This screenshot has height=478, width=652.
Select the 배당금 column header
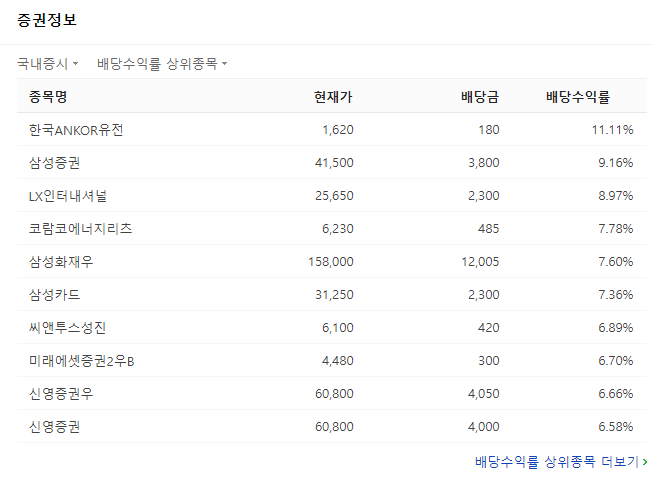pyautogui.click(x=480, y=97)
